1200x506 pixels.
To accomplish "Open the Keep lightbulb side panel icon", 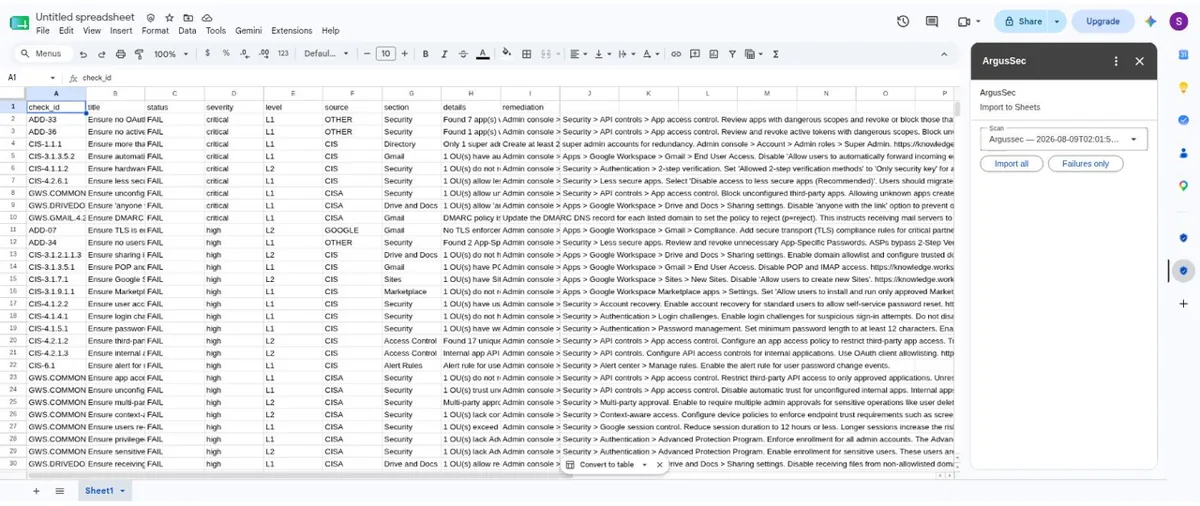I will tap(1183, 87).
